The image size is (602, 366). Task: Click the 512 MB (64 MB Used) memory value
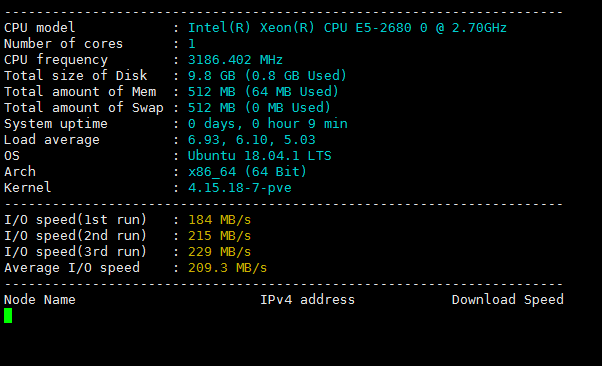[263, 92]
